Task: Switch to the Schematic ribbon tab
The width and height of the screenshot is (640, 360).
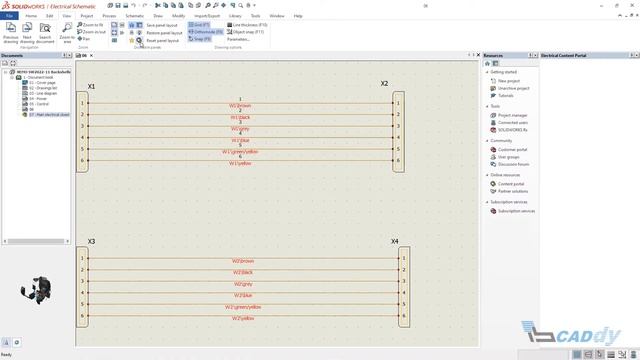Action: 134,16
